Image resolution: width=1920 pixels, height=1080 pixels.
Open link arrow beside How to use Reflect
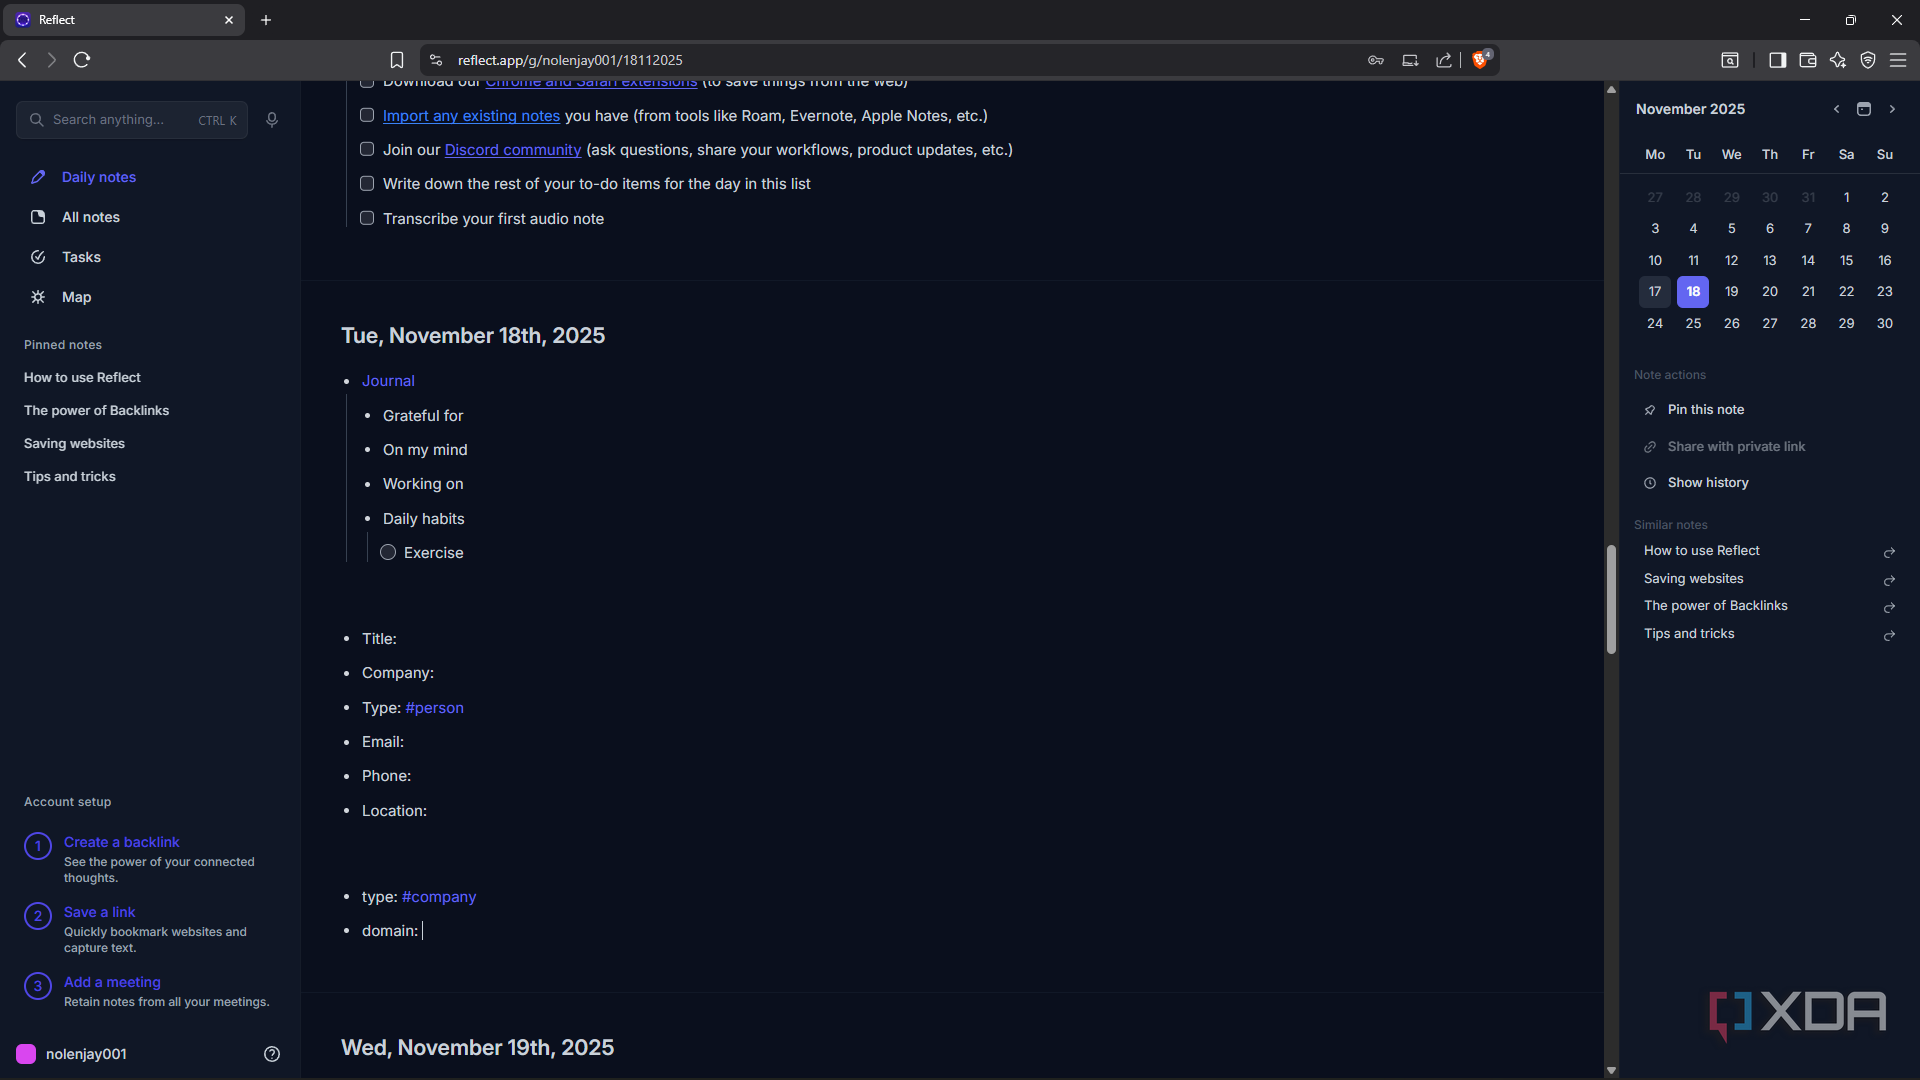click(x=1889, y=552)
